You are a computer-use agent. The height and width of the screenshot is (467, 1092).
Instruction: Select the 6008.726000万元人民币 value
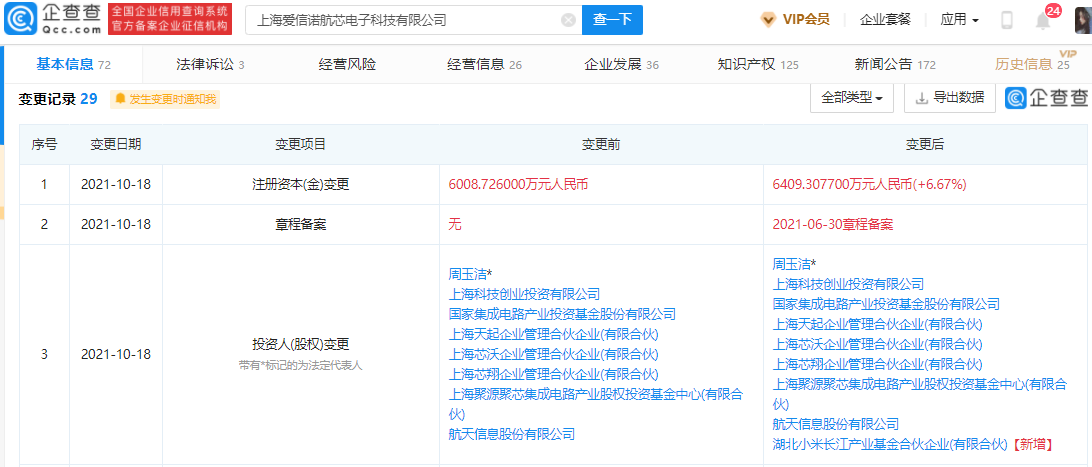click(519, 184)
